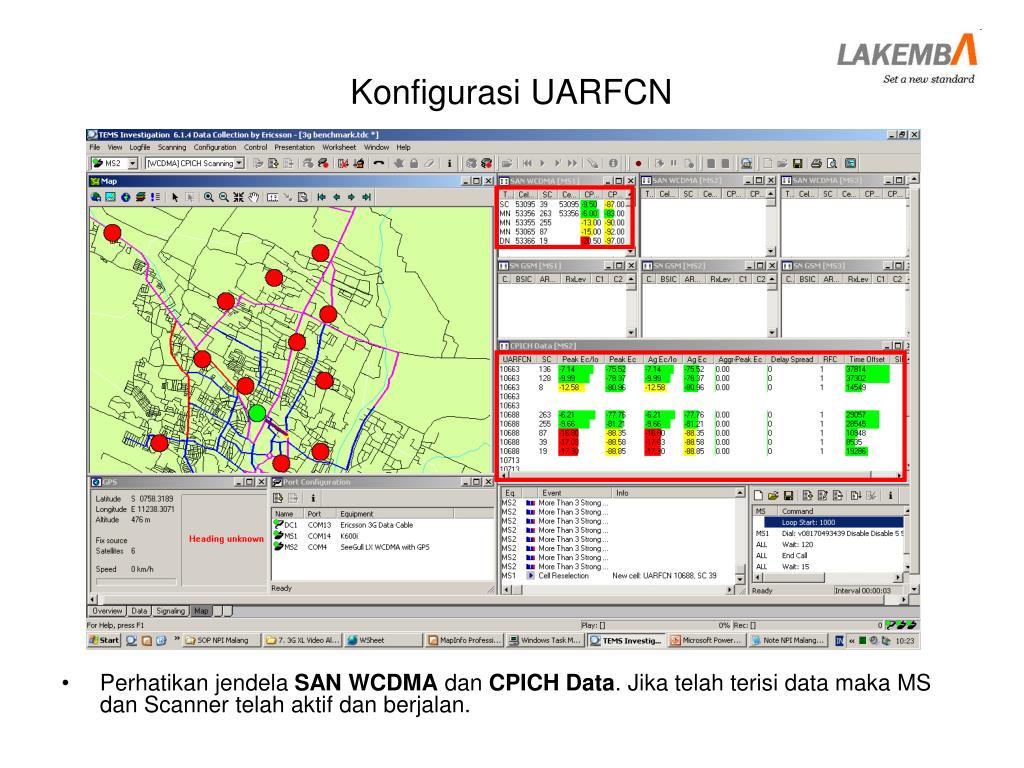The width and height of the screenshot is (1024, 768).
Task: Click the Map globe icon
Action: tap(125, 197)
